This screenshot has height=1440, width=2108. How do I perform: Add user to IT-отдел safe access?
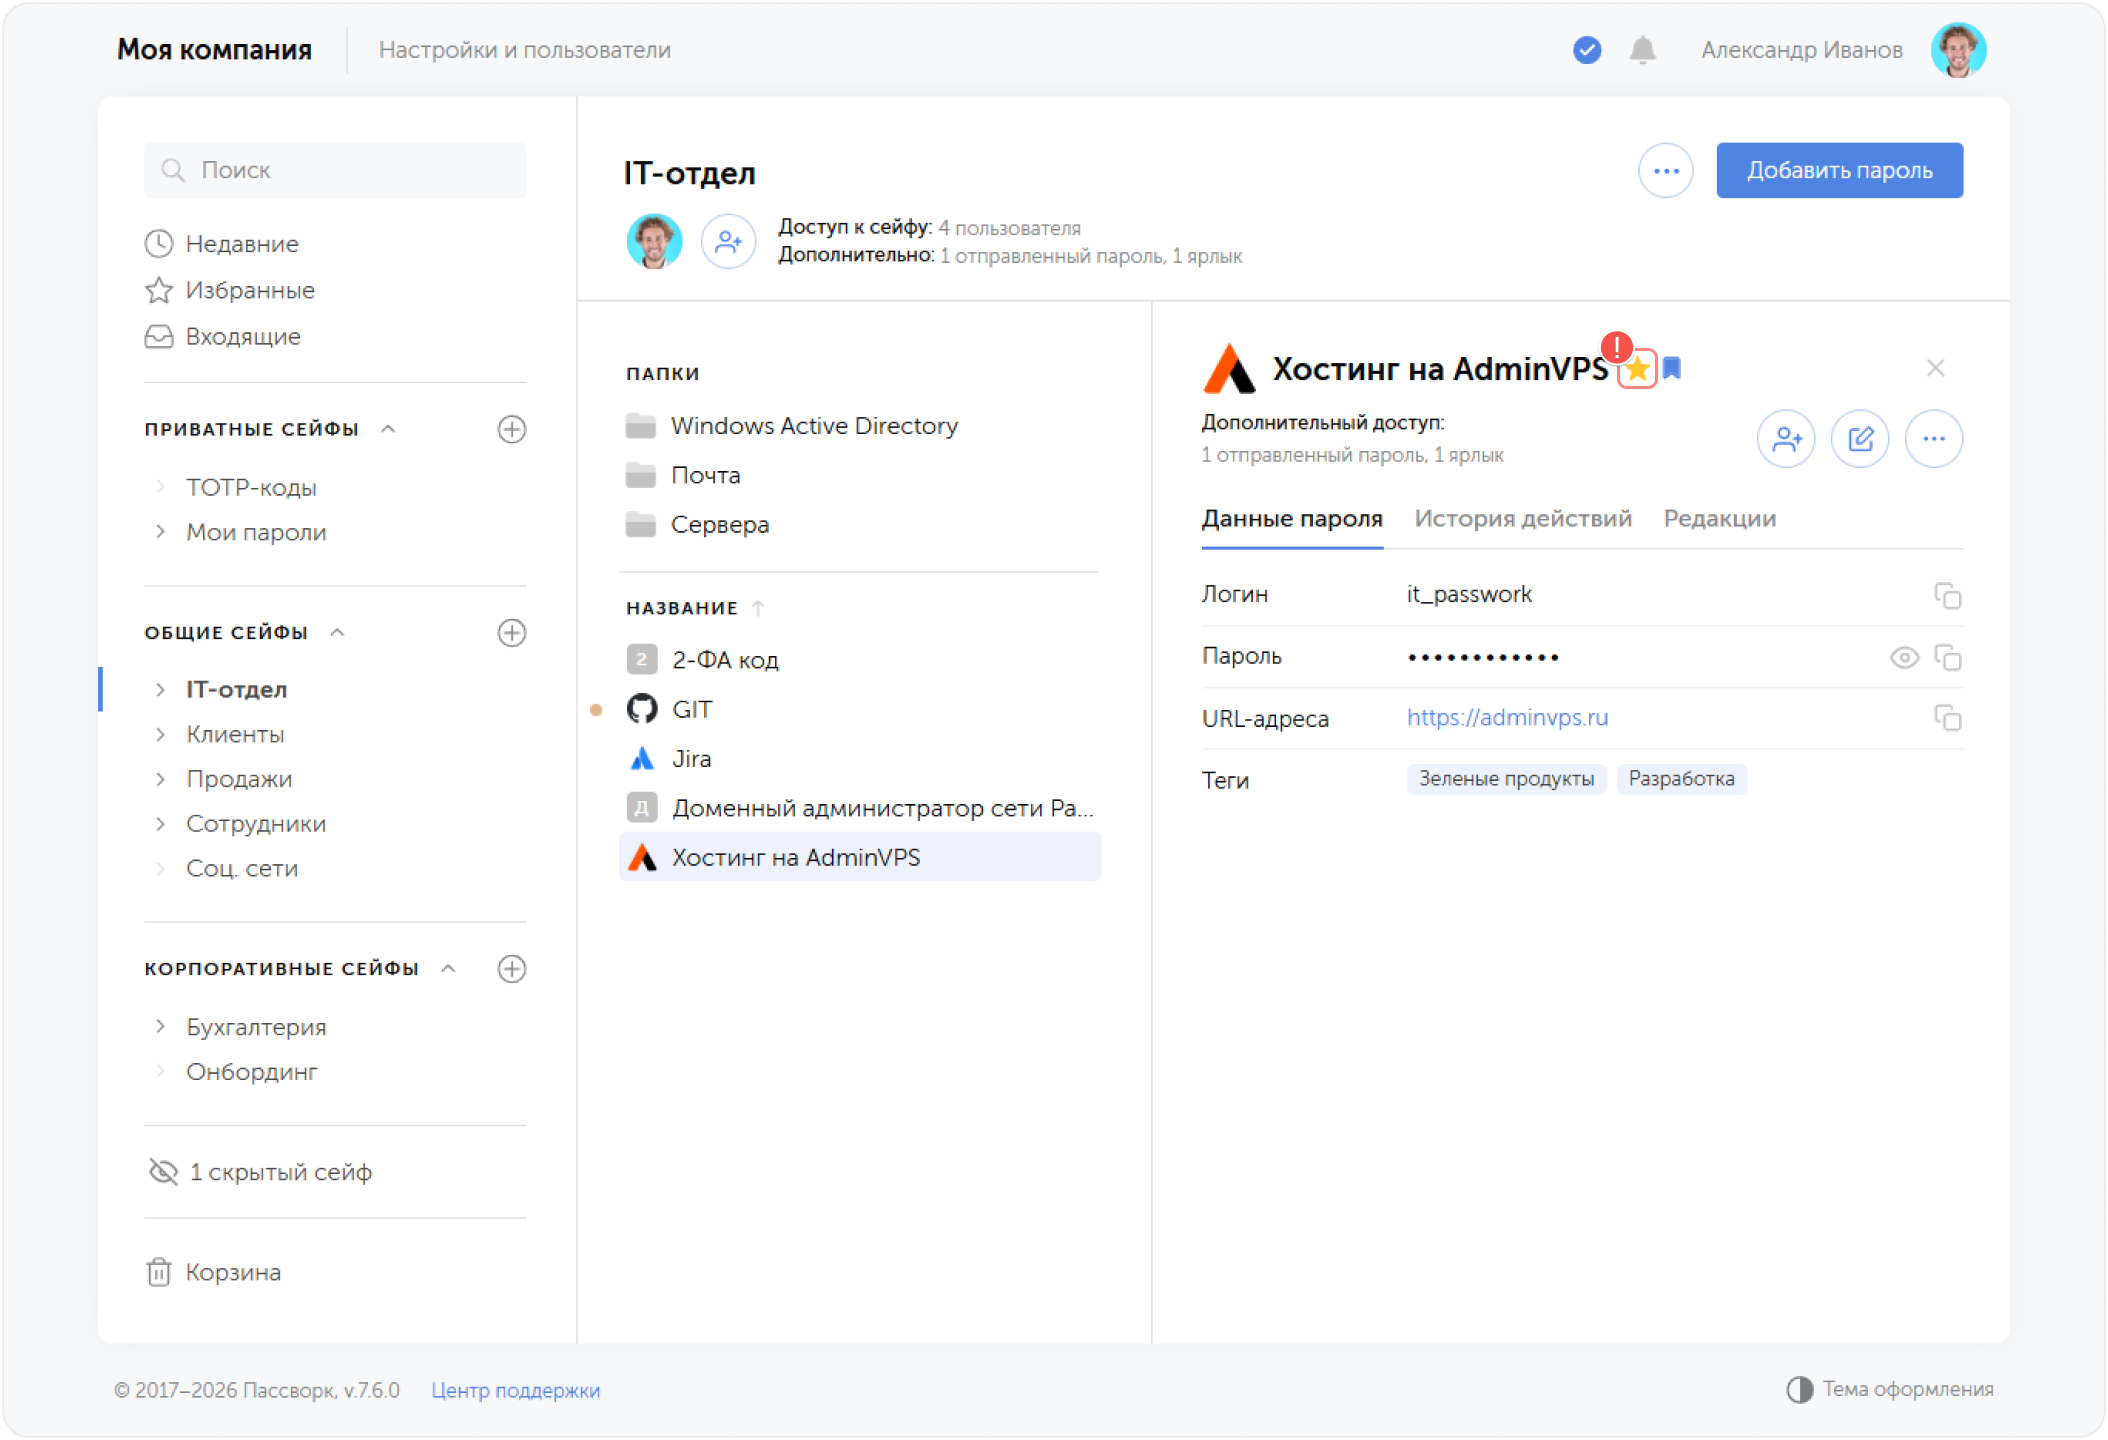click(728, 241)
